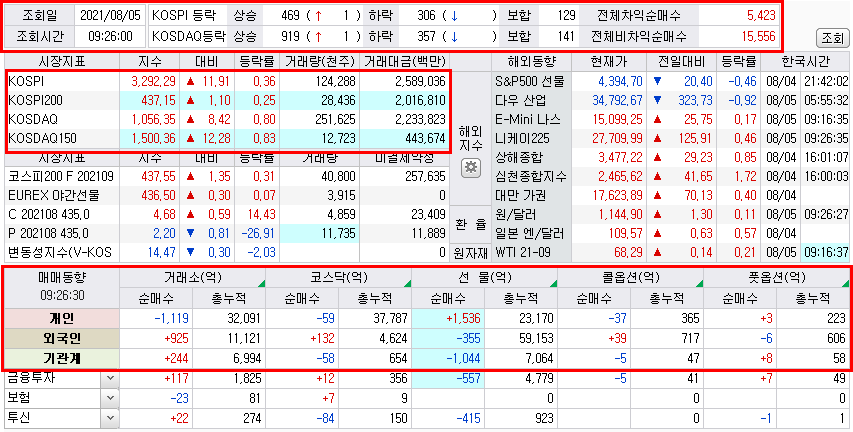
Task: Click the 기관계 선물 순매수 value -1,044
Action: [x=463, y=359]
